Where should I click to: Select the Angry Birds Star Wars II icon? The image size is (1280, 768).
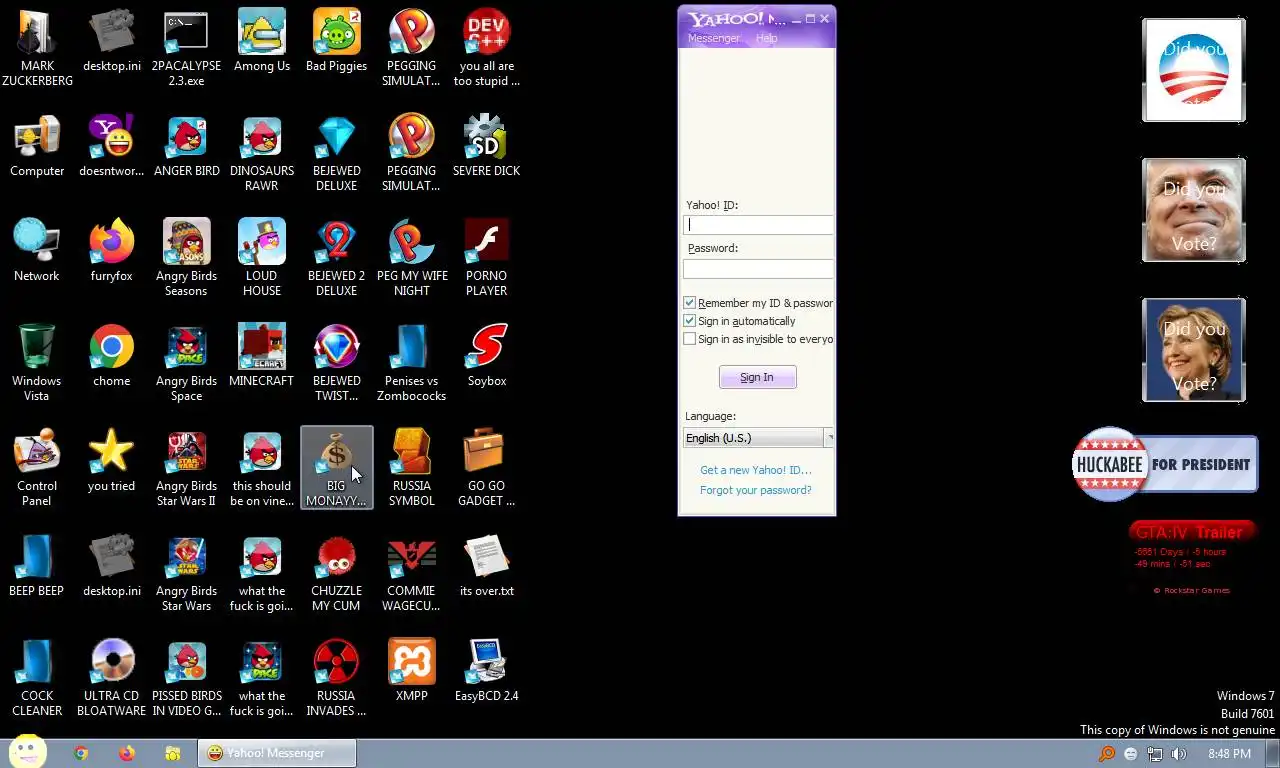click(186, 468)
